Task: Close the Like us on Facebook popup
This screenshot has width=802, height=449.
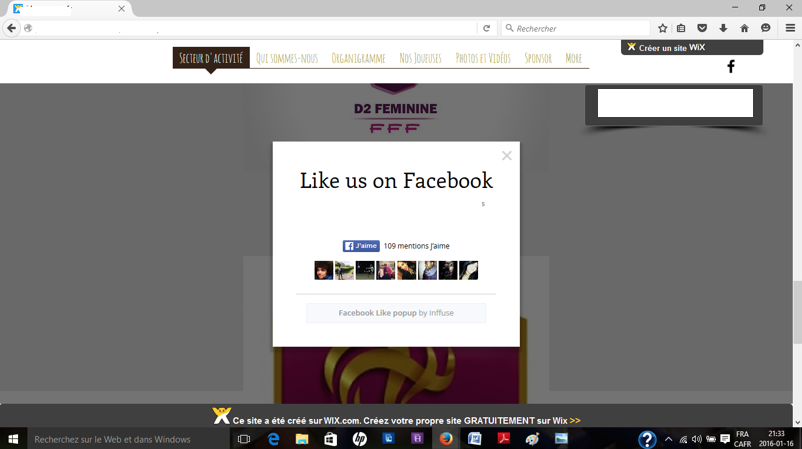Action: coord(506,155)
